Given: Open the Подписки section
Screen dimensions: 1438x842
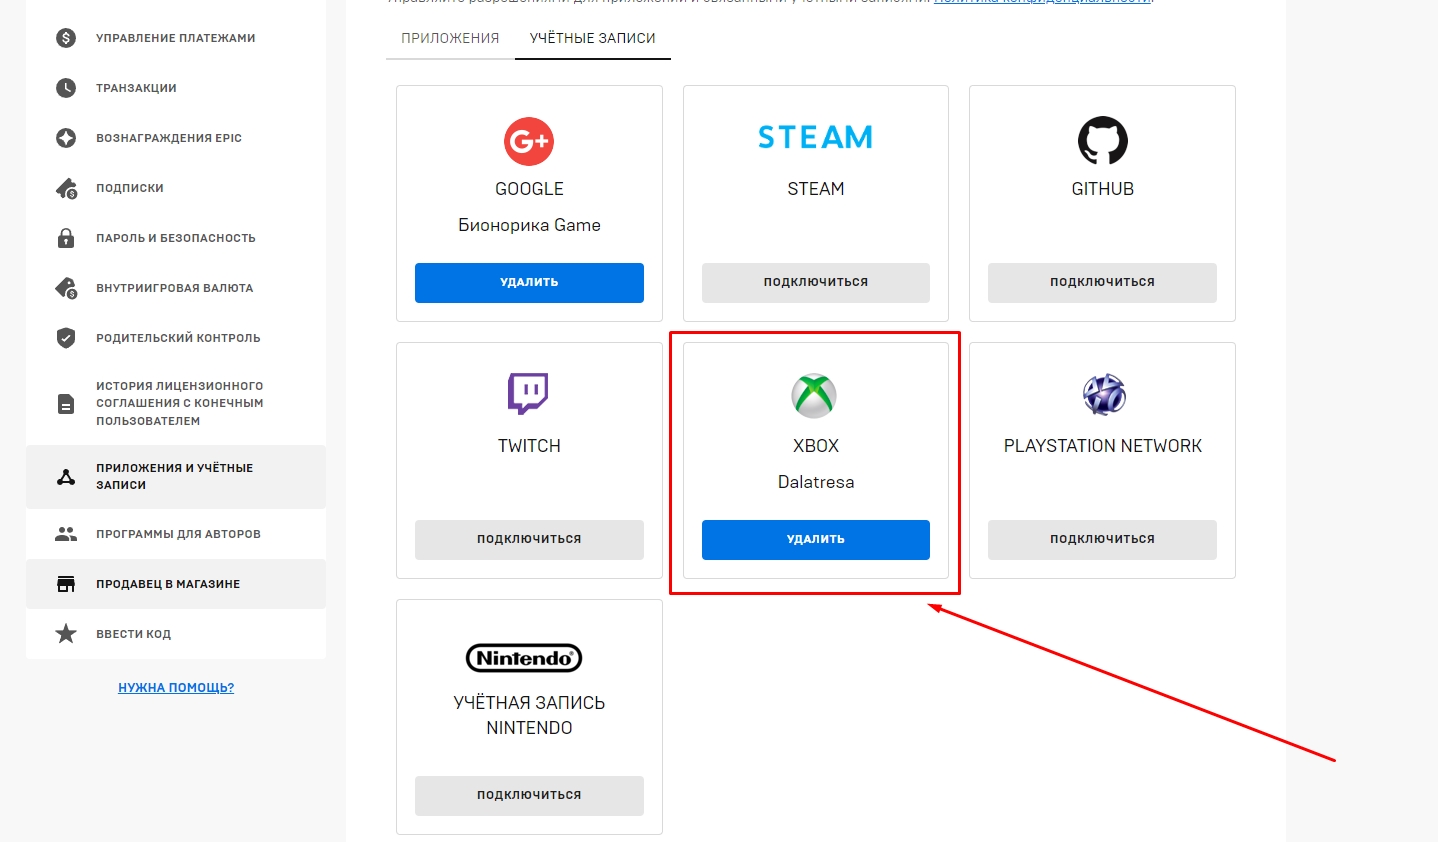Looking at the screenshot, I should [176, 188].
